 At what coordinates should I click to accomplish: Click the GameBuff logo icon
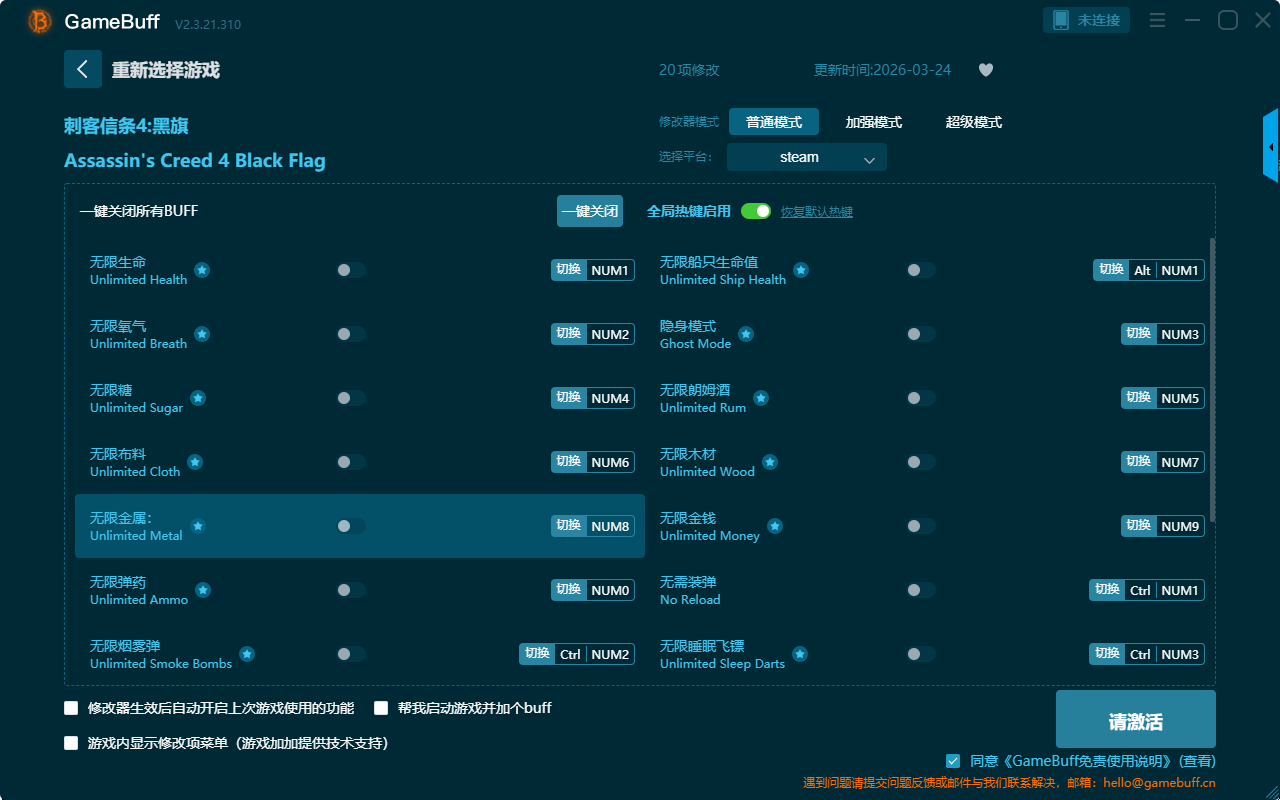click(x=40, y=21)
